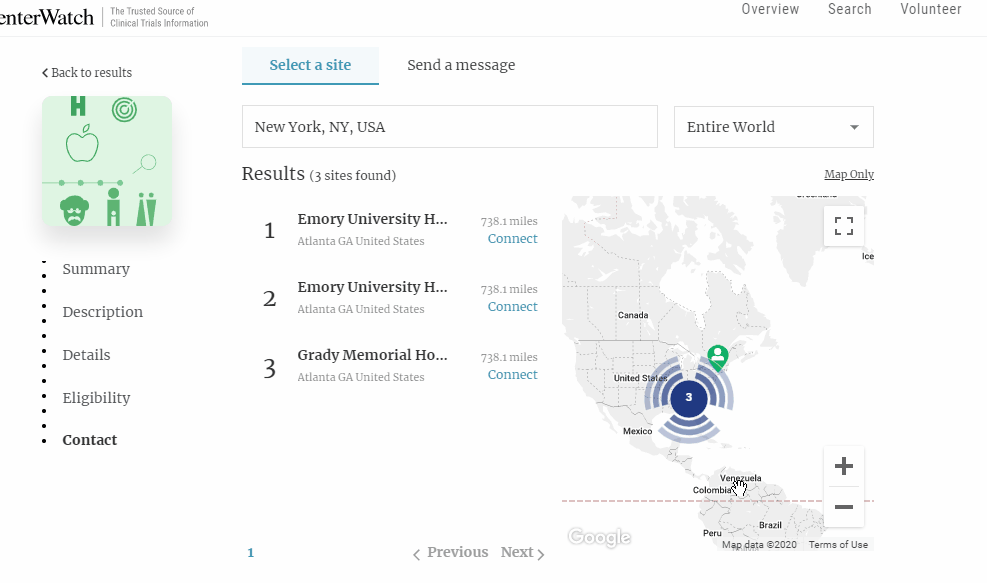987x583 pixels.
Task: Zoom in on the map
Action: [843, 467]
